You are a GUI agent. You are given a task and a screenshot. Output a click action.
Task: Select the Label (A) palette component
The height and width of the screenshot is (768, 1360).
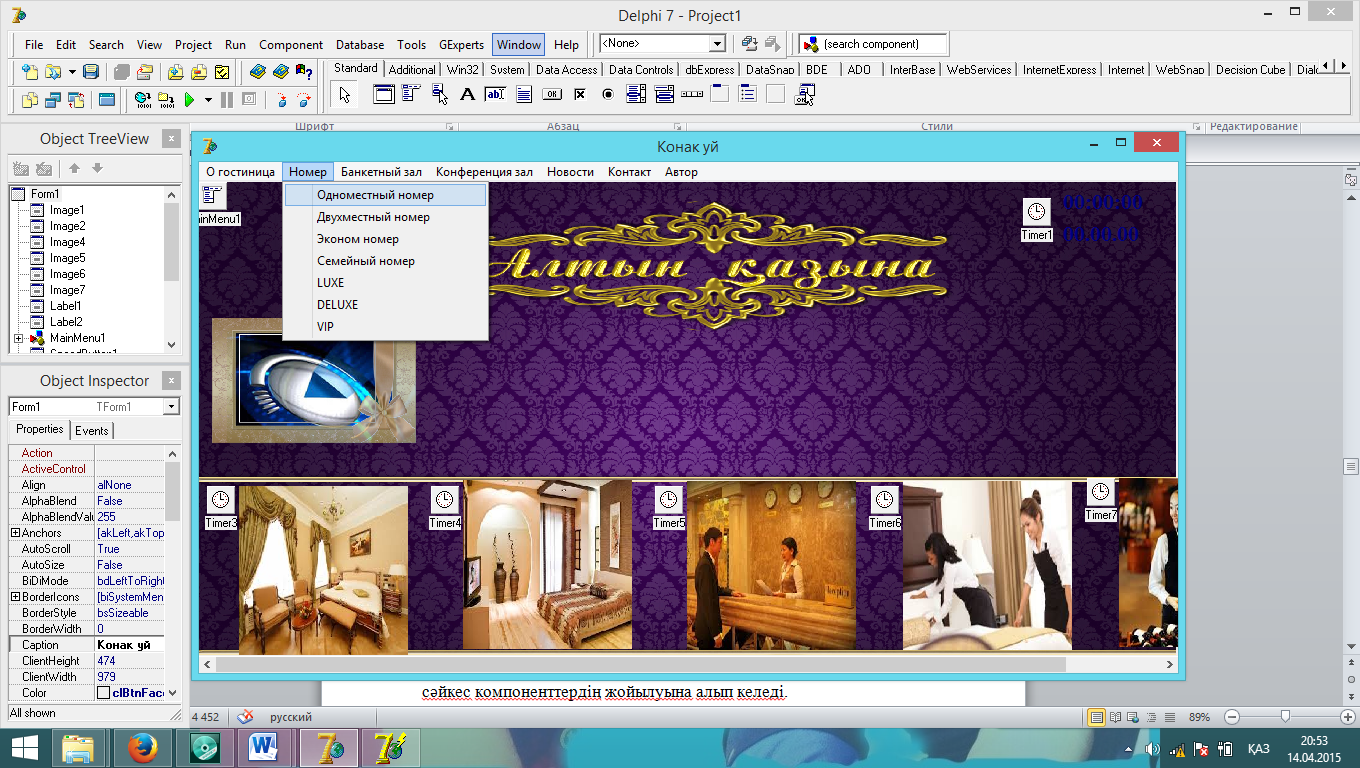point(467,95)
